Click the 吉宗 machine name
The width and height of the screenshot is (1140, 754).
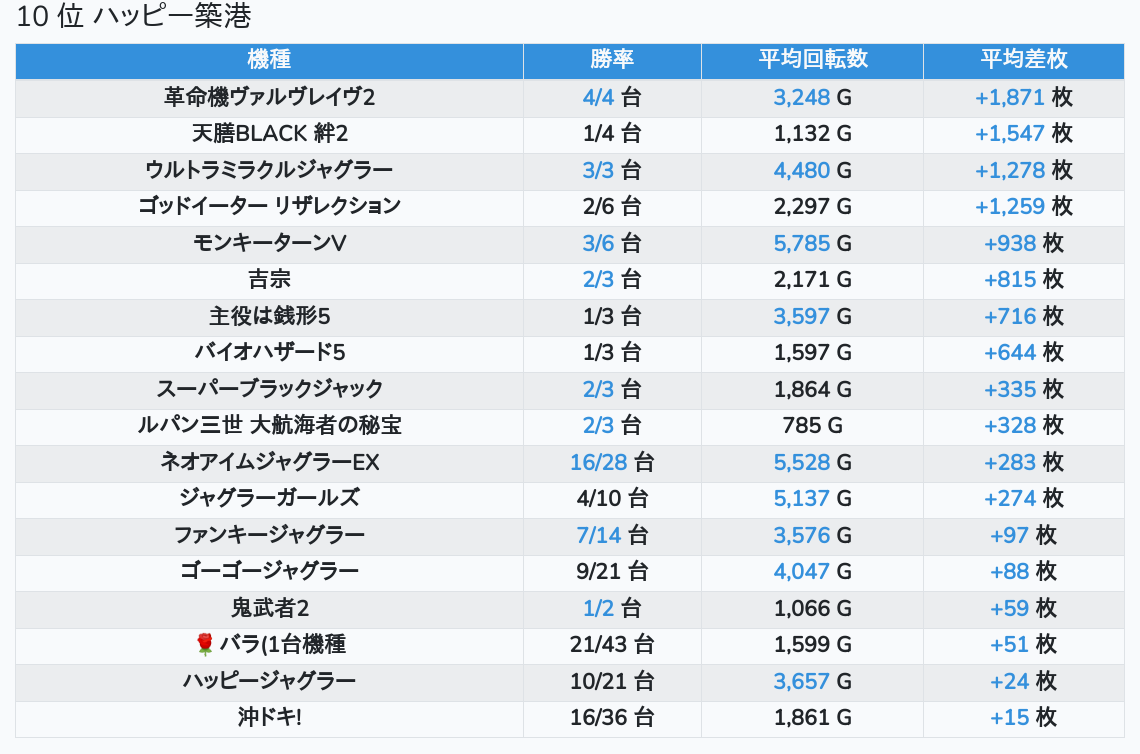tap(269, 279)
